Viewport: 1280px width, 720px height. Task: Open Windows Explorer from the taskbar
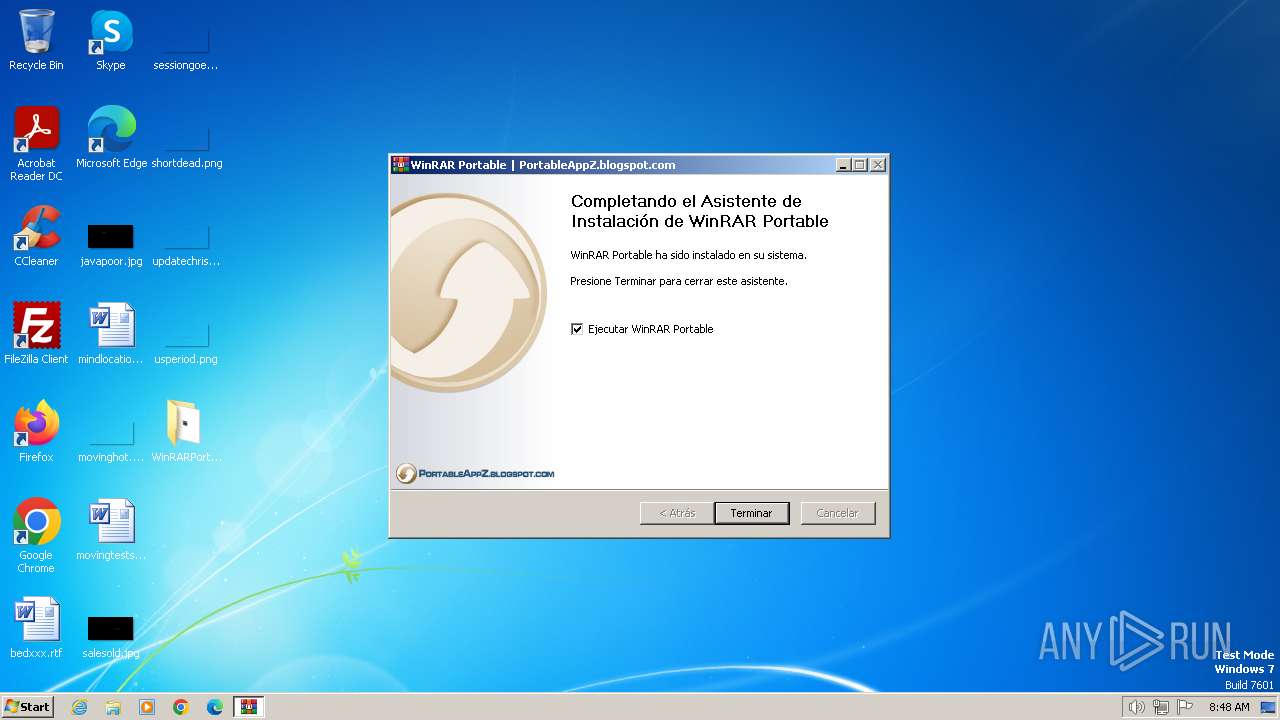(113, 707)
